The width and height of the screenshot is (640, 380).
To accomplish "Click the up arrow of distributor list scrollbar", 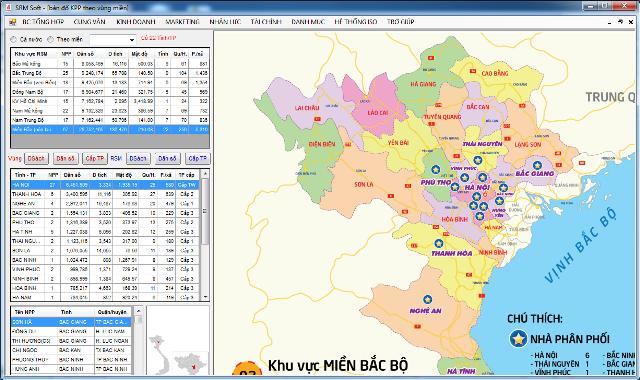I will pyautogui.click(x=138, y=311).
